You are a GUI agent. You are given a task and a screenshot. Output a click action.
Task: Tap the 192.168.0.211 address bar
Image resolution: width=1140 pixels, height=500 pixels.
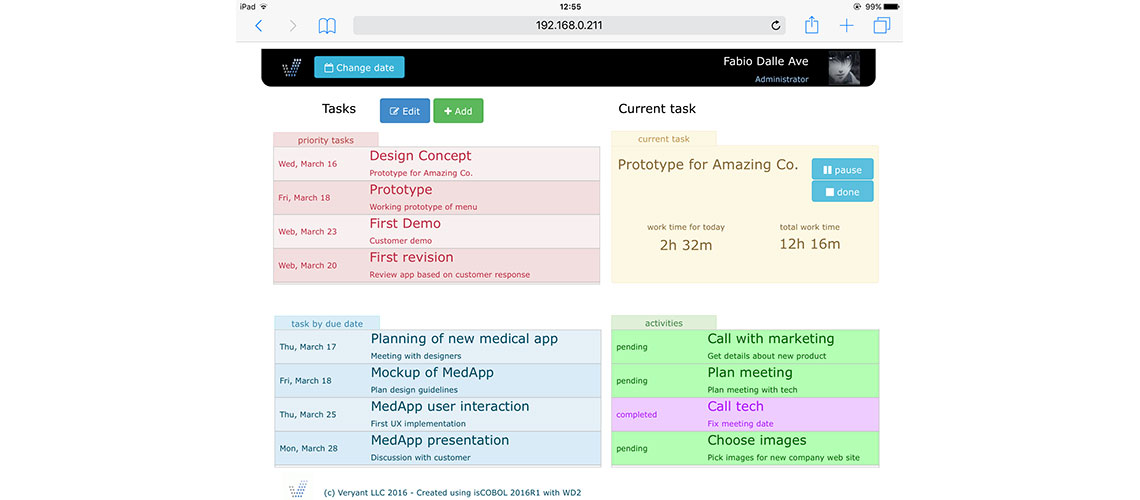tap(568, 26)
